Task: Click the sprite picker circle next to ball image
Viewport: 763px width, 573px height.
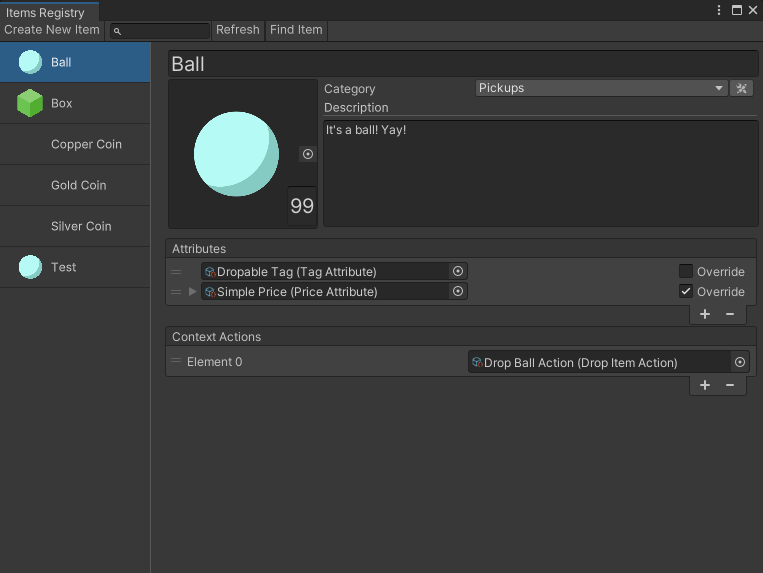Action: [x=308, y=154]
